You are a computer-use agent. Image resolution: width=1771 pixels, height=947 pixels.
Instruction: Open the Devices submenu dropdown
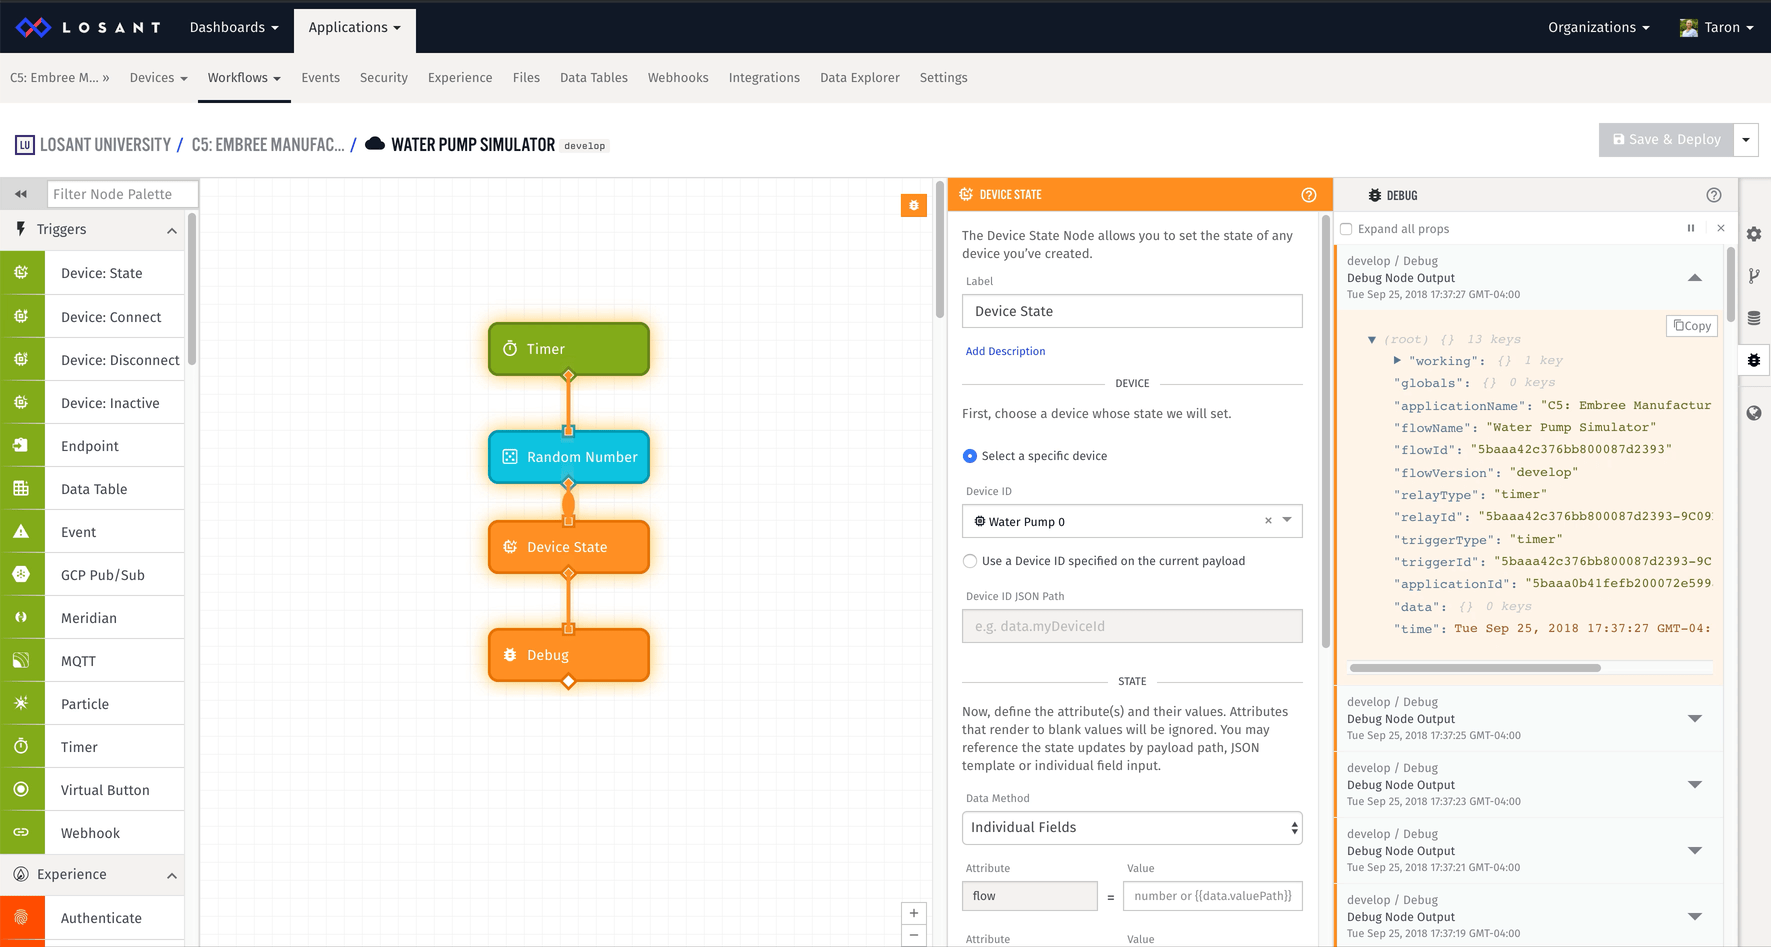[x=158, y=77]
